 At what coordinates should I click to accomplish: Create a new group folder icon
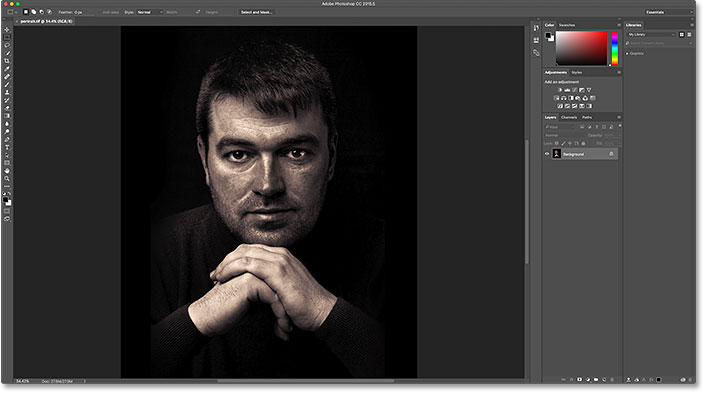click(x=596, y=380)
